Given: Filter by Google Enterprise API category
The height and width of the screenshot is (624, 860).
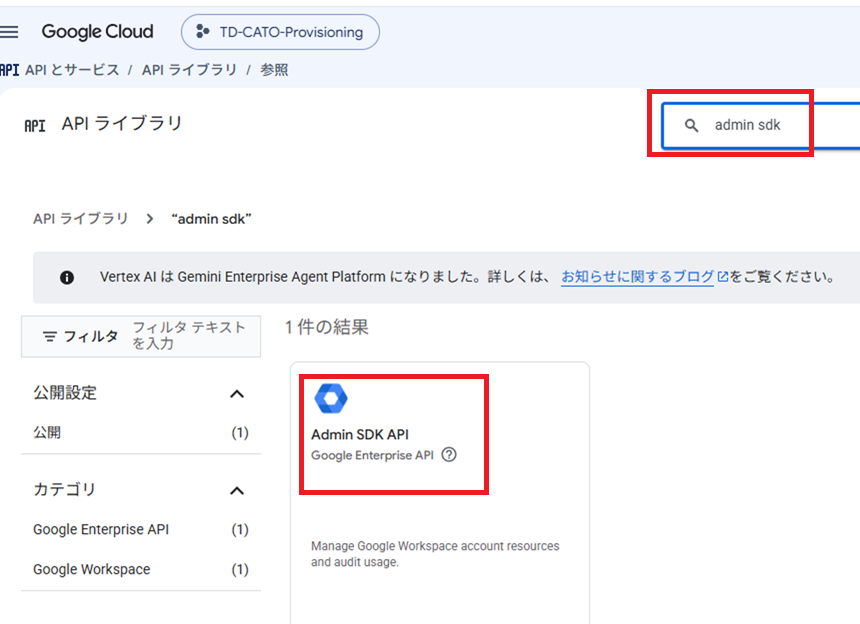Looking at the screenshot, I should pyautogui.click(x=101, y=529).
